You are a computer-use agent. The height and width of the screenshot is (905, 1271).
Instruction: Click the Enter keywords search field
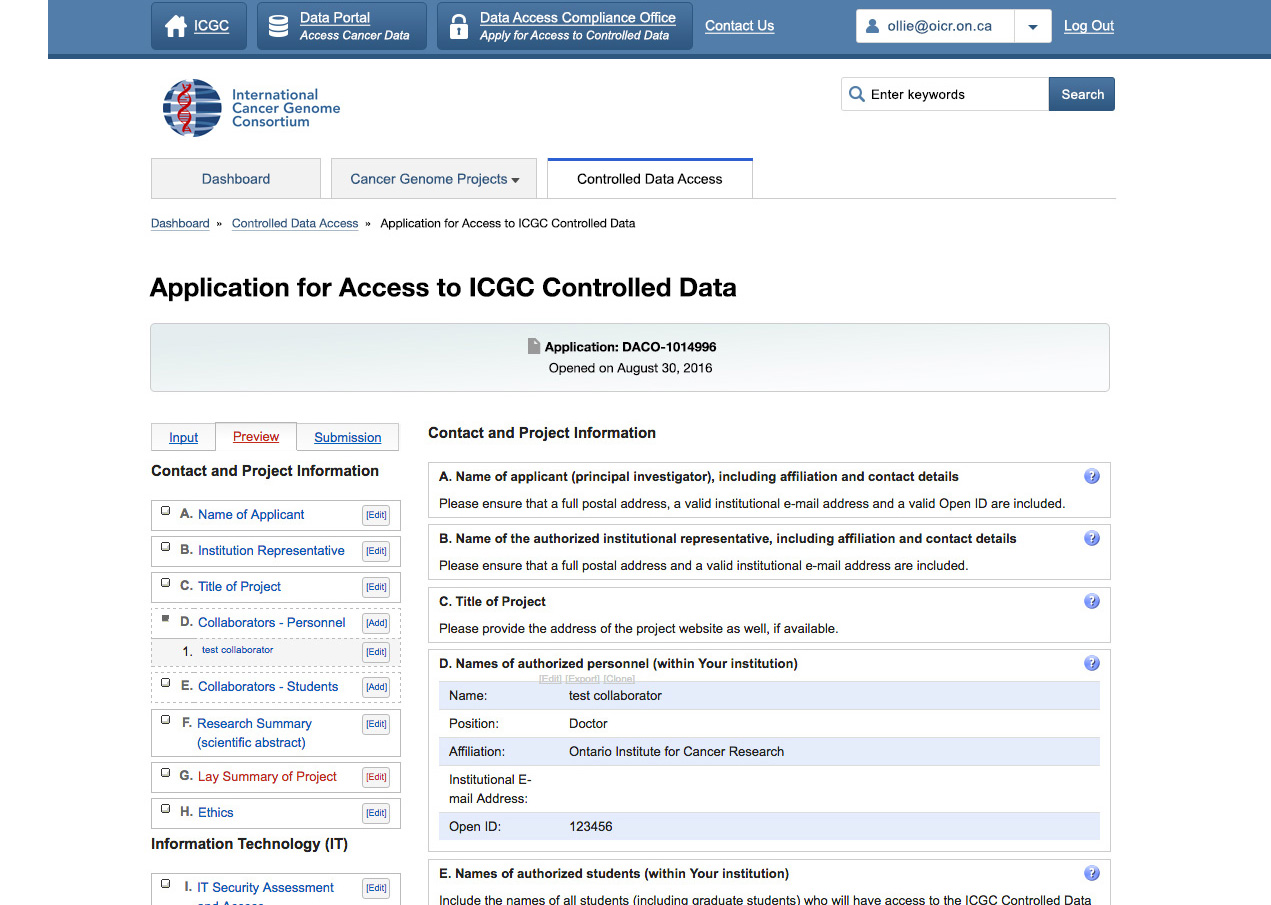(955, 95)
